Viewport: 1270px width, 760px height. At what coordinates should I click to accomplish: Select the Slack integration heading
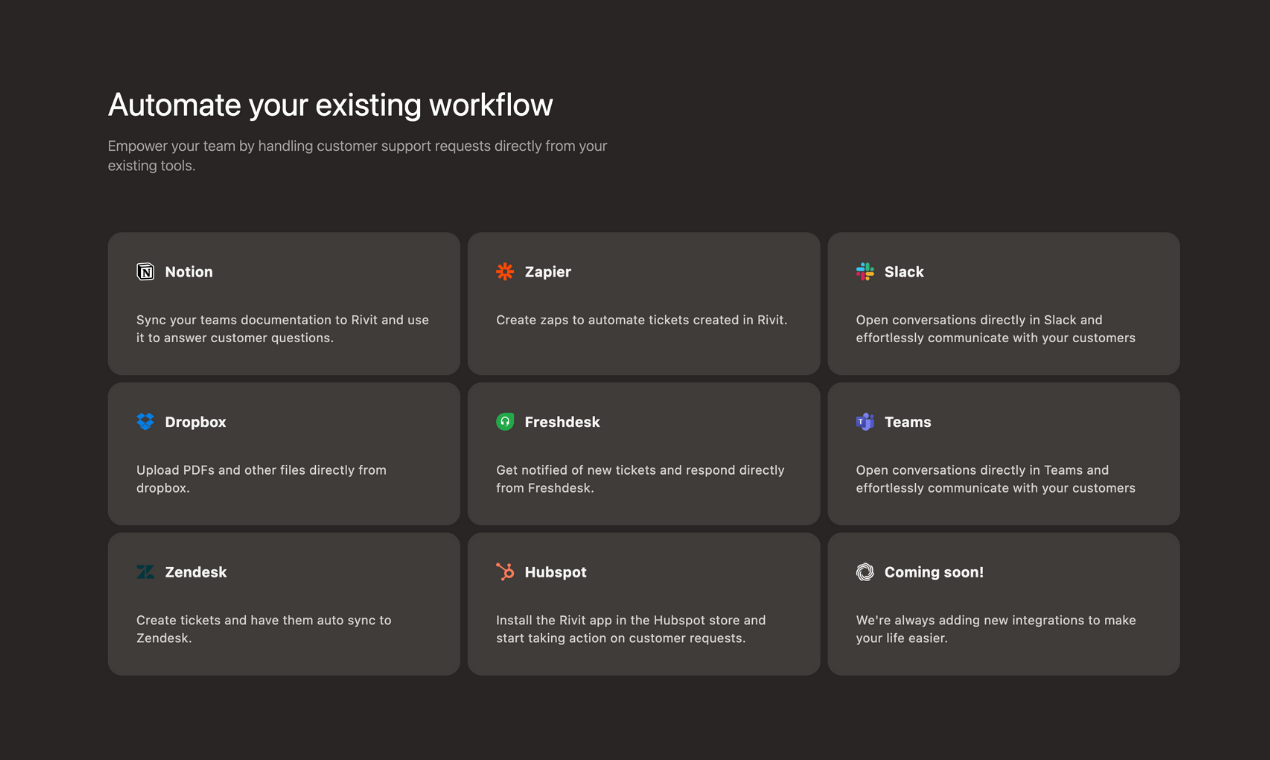[x=904, y=272]
